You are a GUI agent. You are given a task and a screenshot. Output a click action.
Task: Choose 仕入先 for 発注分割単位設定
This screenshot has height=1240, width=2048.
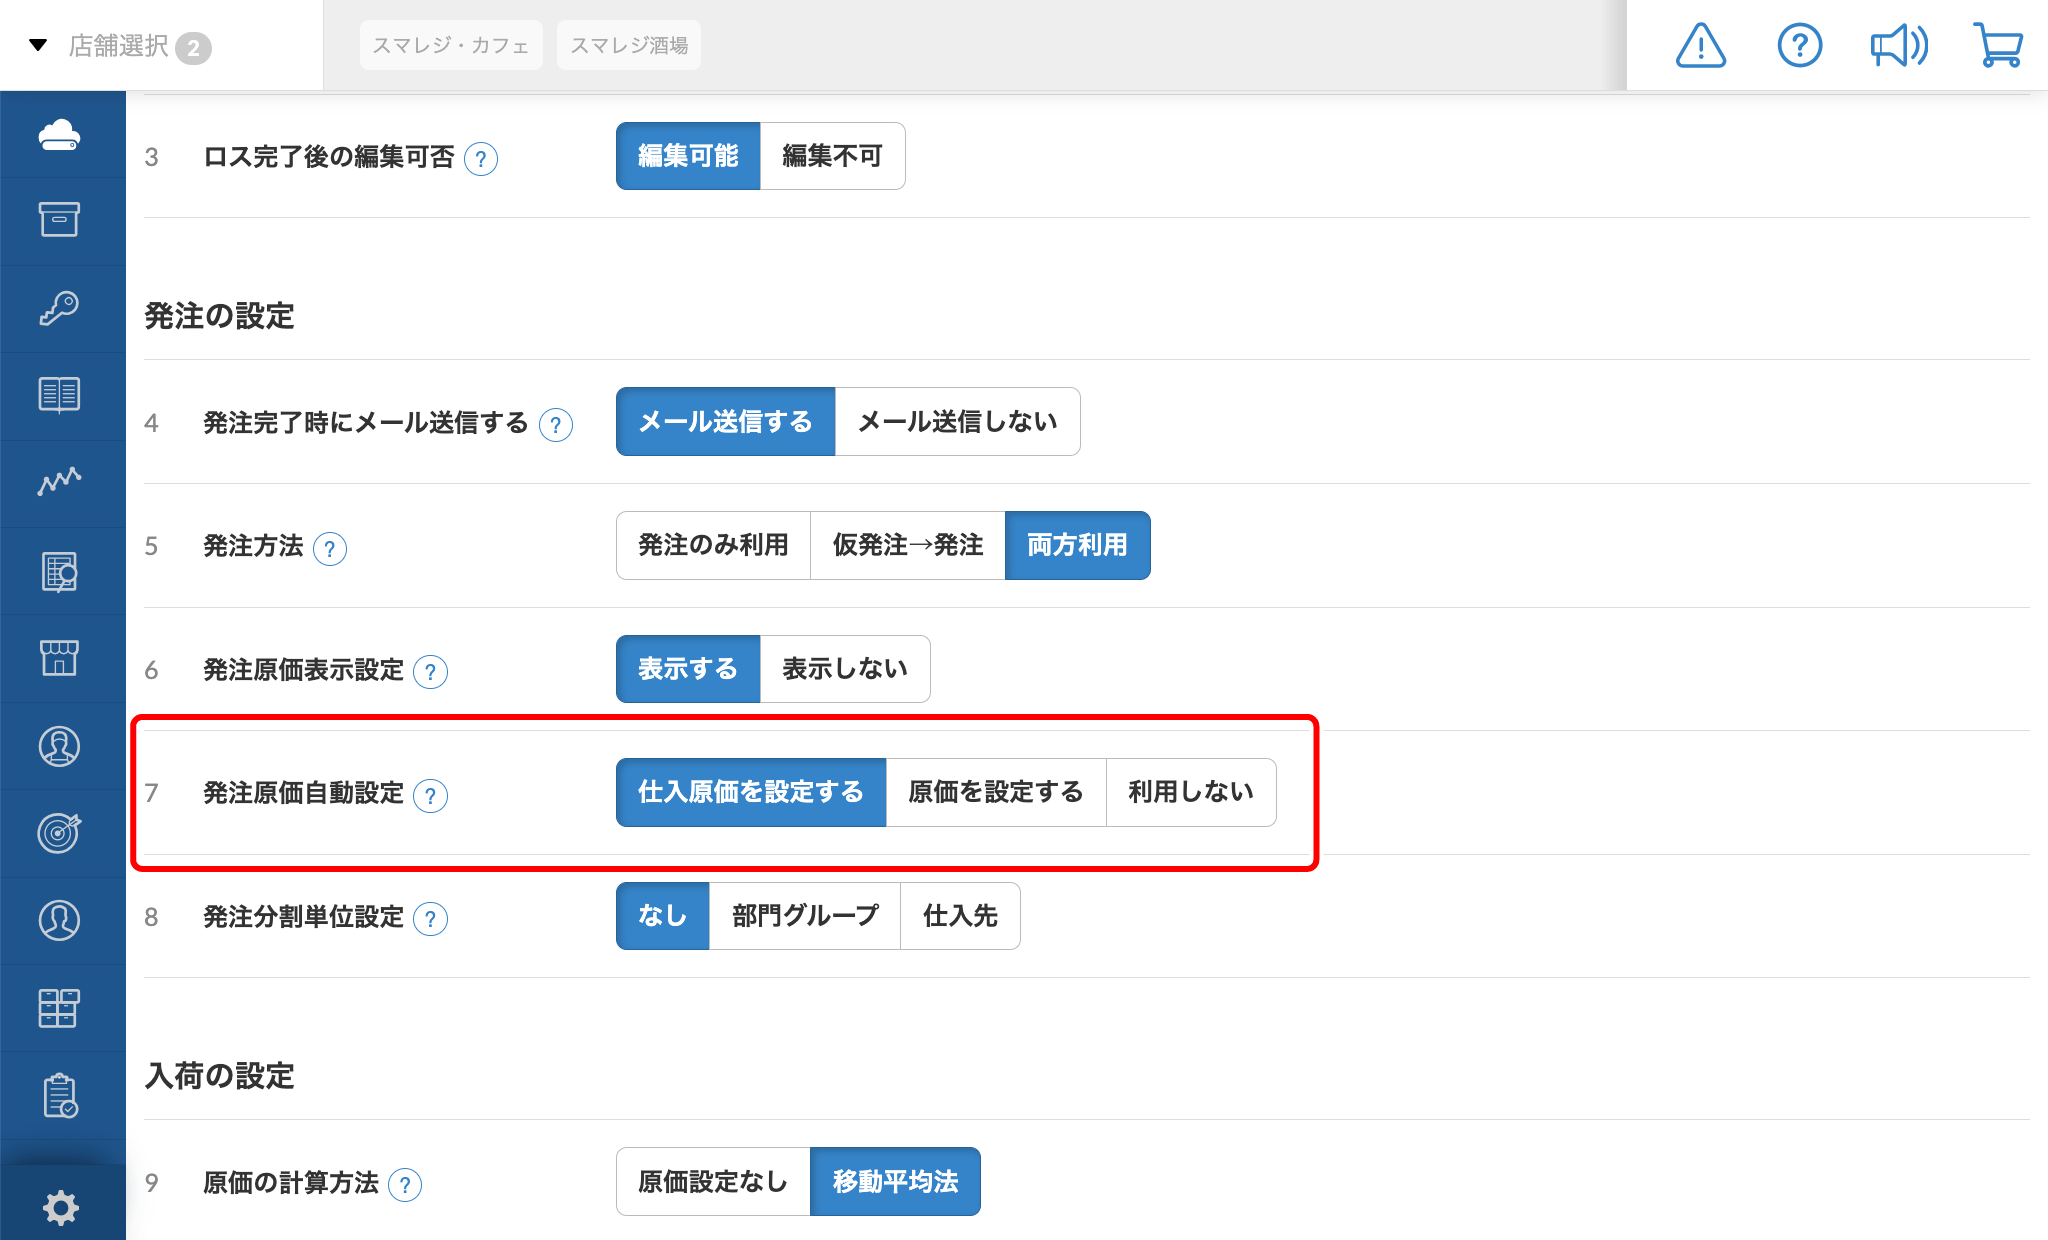pyautogui.click(x=959, y=915)
